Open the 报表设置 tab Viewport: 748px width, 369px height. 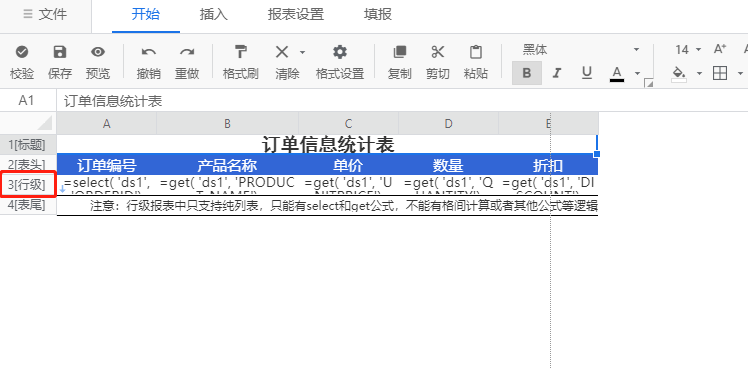[x=296, y=14]
